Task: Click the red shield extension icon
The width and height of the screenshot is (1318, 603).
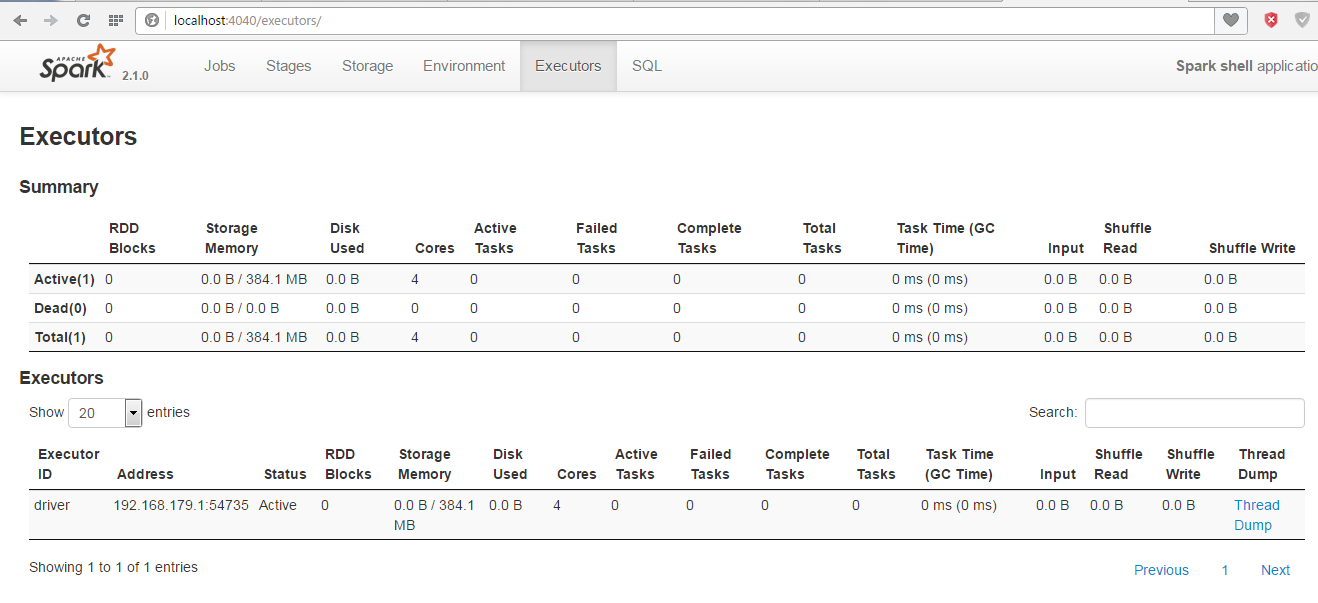Action: [1271, 20]
